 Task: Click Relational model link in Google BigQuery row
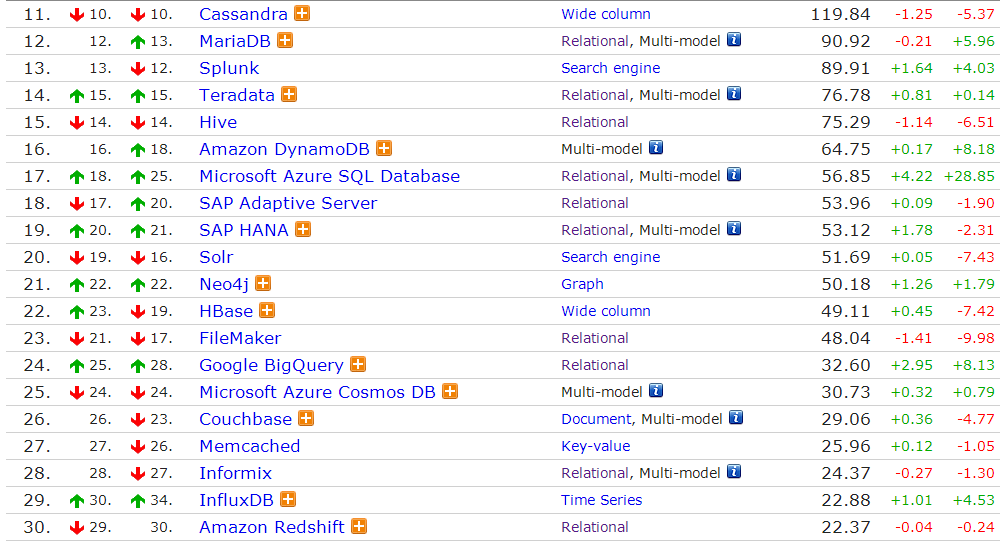pos(595,365)
